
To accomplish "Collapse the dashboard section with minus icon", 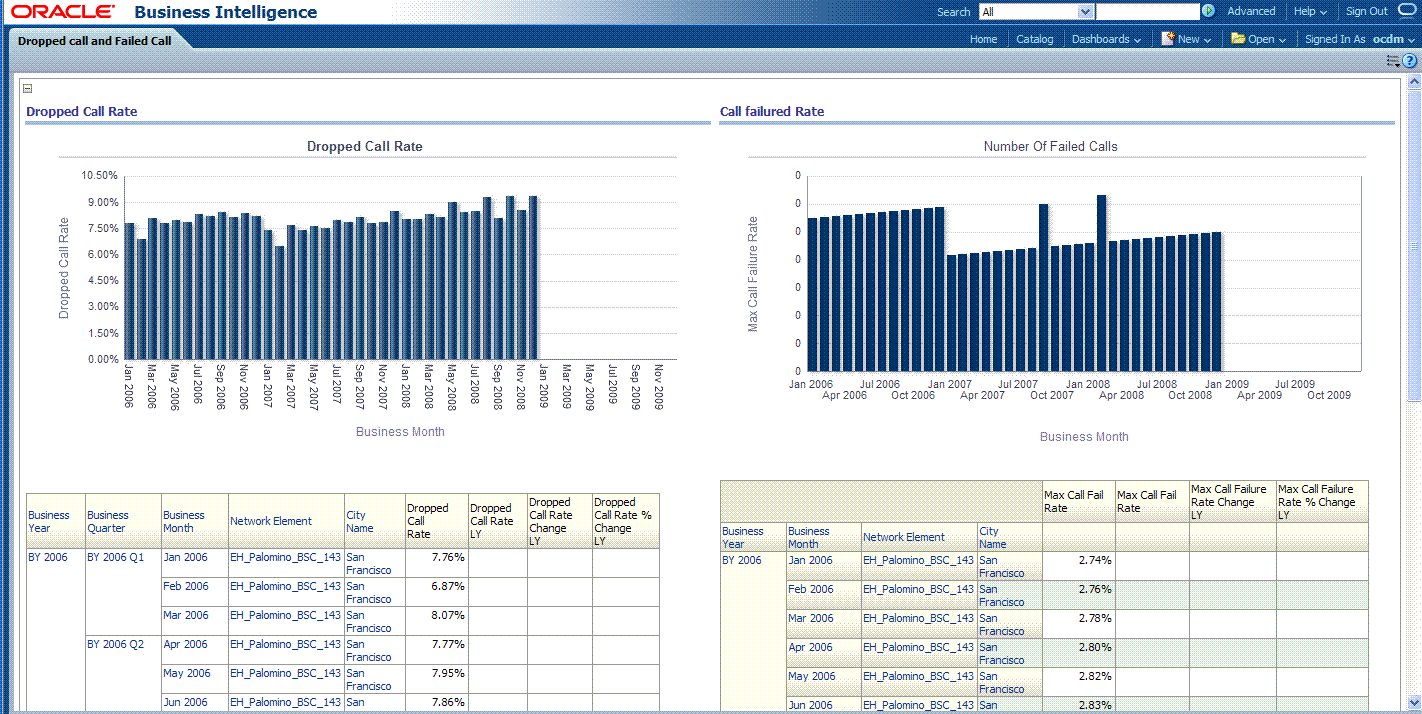I will pyautogui.click(x=28, y=89).
